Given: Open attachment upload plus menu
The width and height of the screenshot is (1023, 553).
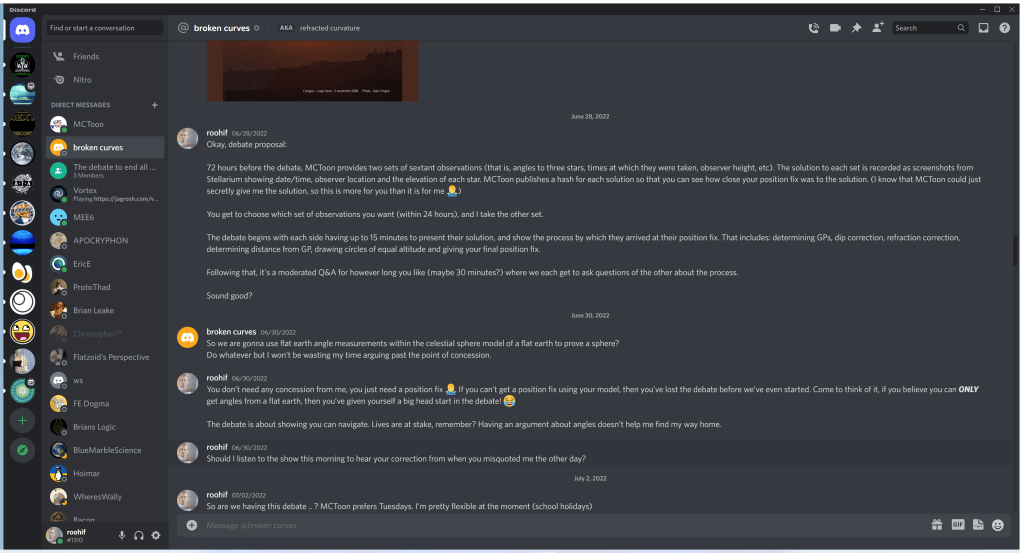Looking at the screenshot, I should coord(192,525).
